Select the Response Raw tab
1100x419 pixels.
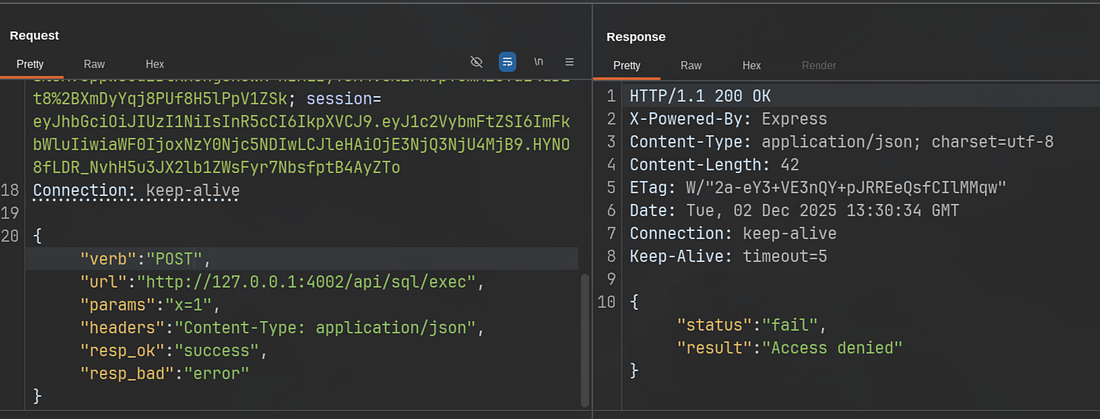[x=691, y=65]
